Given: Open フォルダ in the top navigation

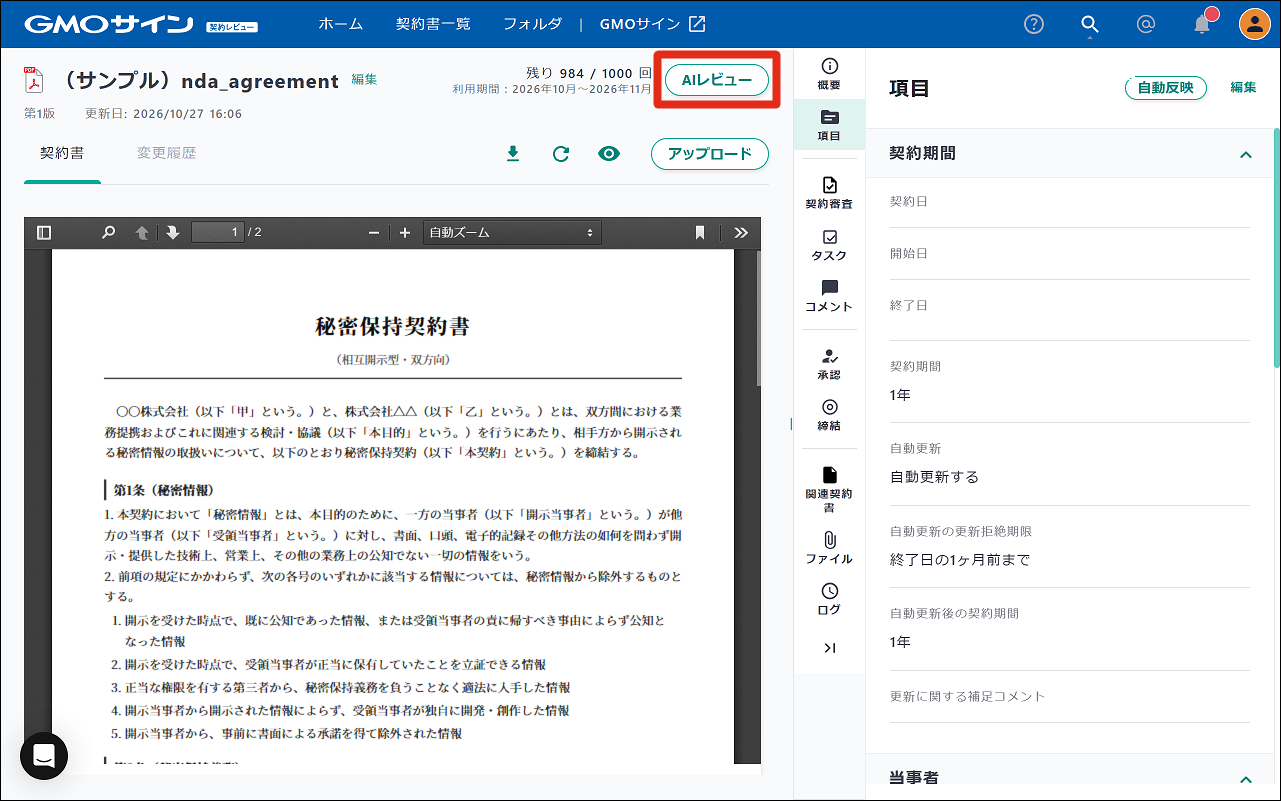Looking at the screenshot, I should coord(532,24).
